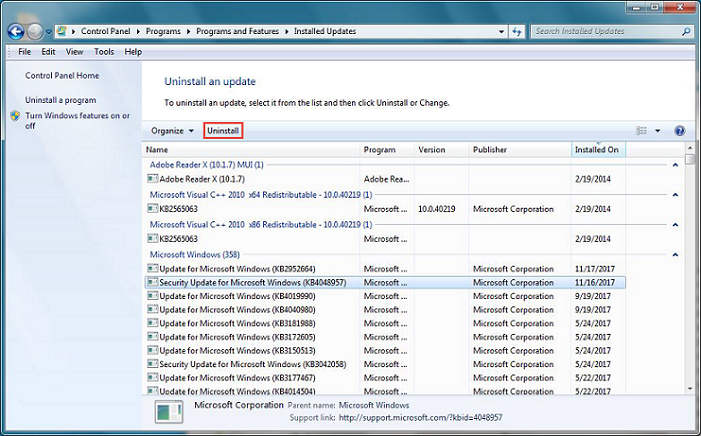
Task: Open the view options dropdown arrow
Action: click(657, 131)
